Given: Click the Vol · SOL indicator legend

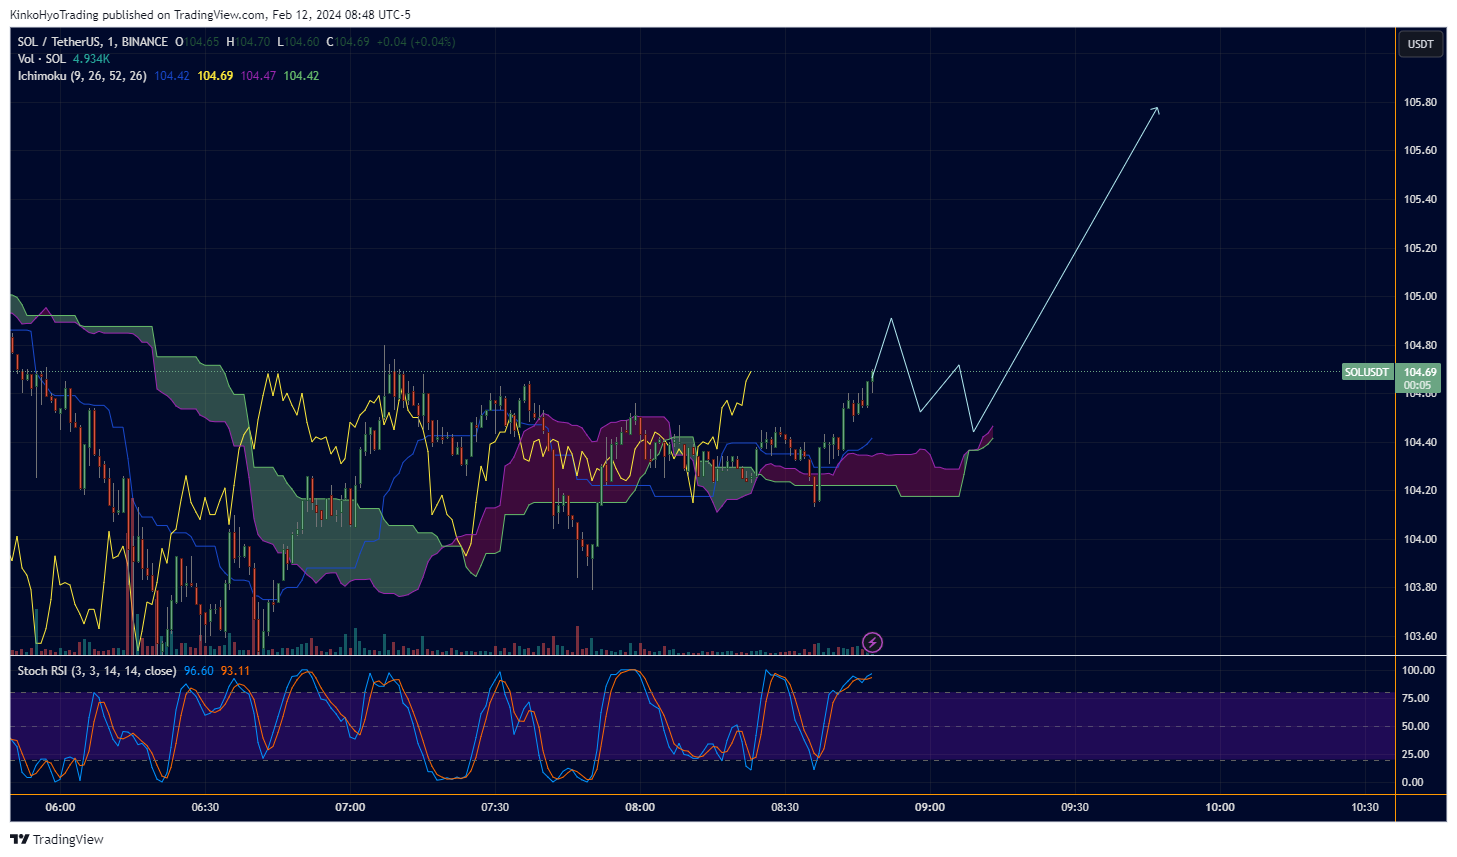Looking at the screenshot, I should [x=42, y=59].
